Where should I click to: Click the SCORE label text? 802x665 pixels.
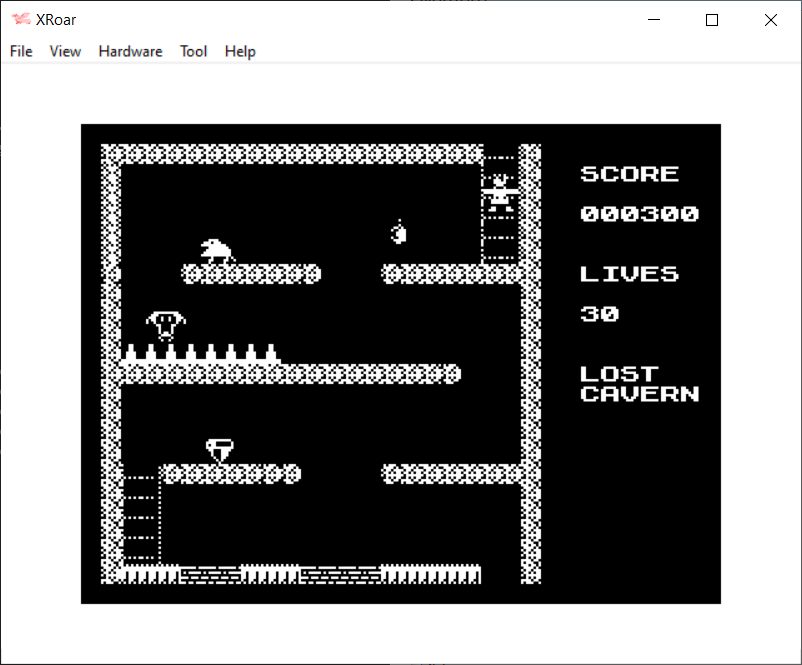pyautogui.click(x=629, y=174)
